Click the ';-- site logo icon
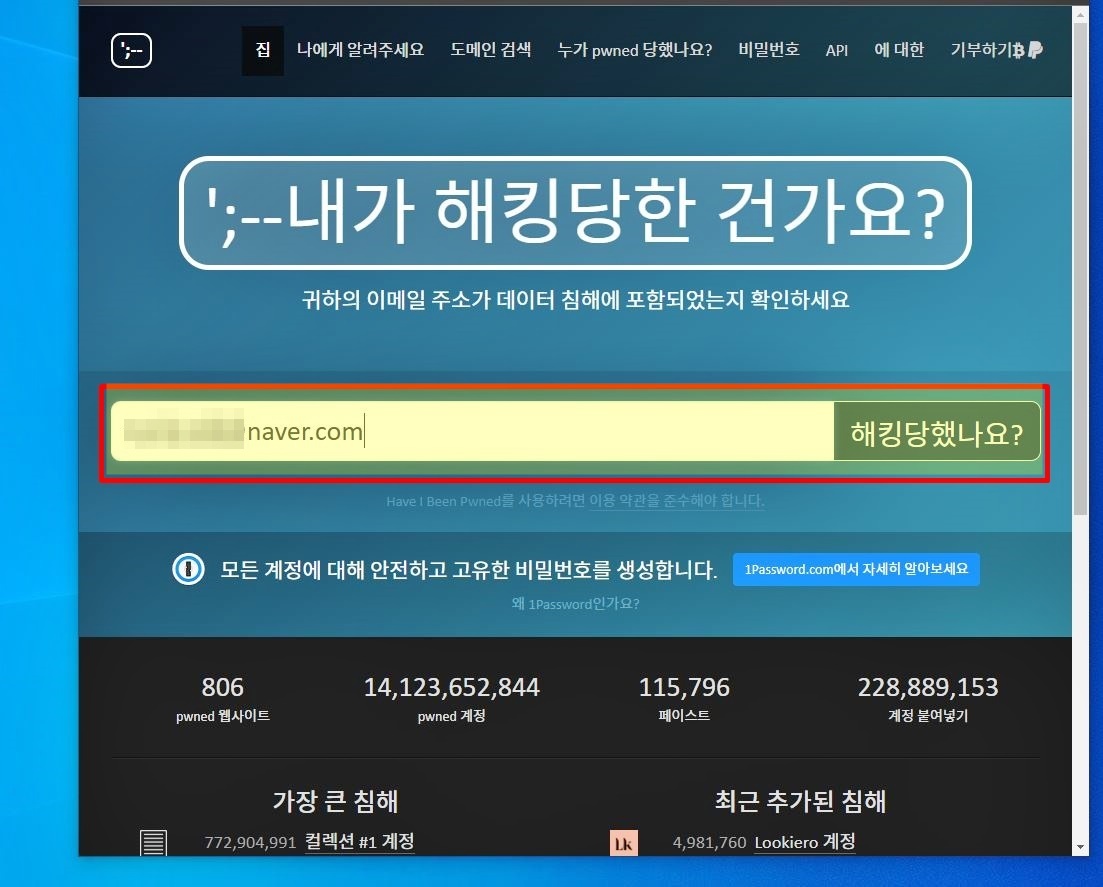Viewport: 1103px width, 887px height. click(x=131, y=51)
